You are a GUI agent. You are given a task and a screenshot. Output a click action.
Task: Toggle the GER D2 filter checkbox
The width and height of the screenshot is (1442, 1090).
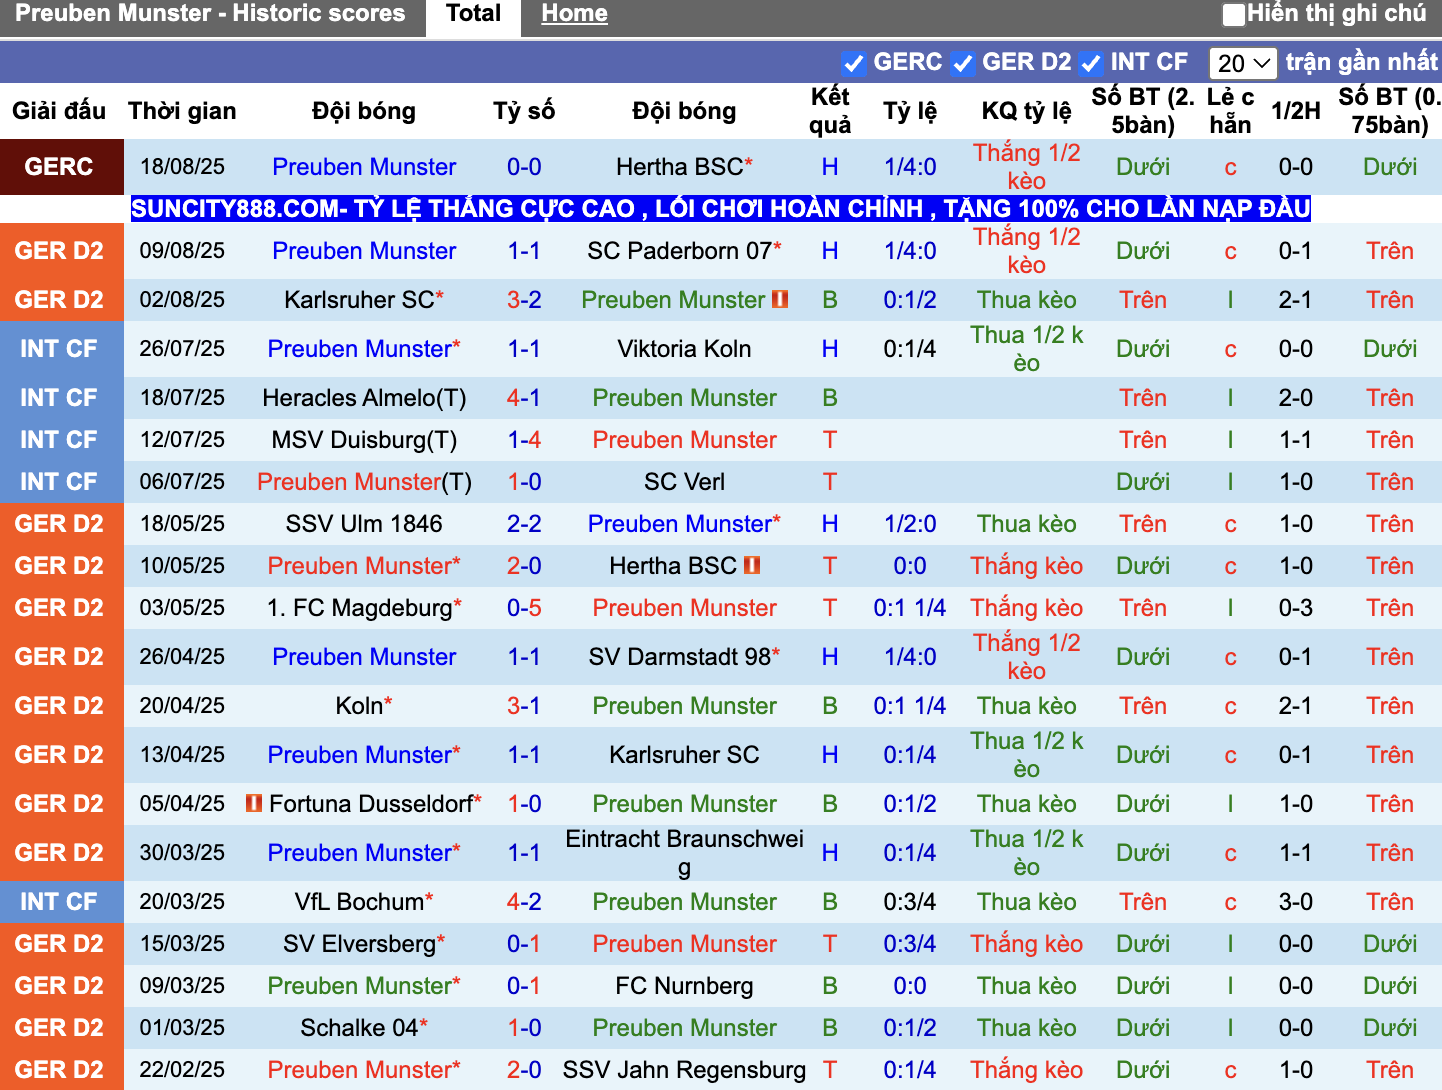click(x=962, y=64)
